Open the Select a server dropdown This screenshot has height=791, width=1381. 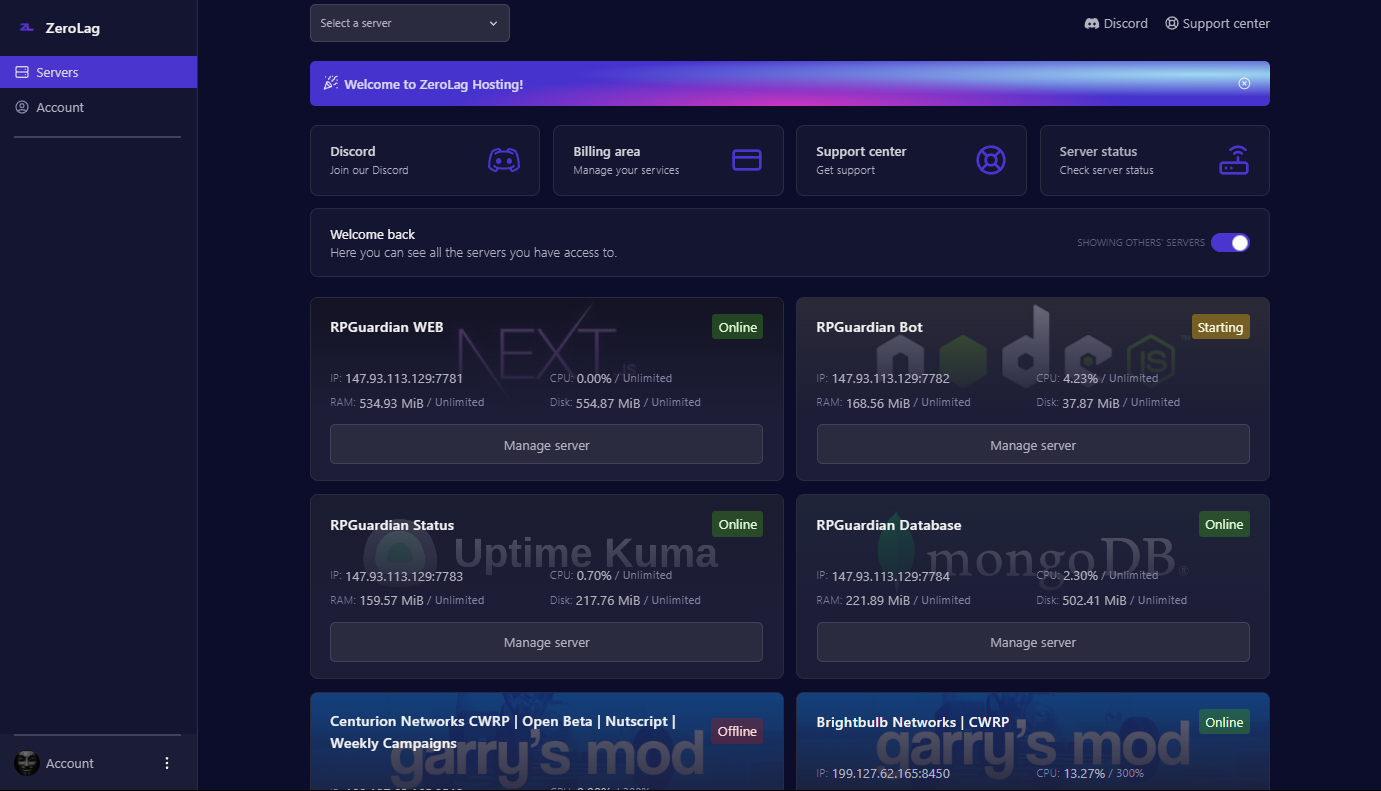coord(410,23)
